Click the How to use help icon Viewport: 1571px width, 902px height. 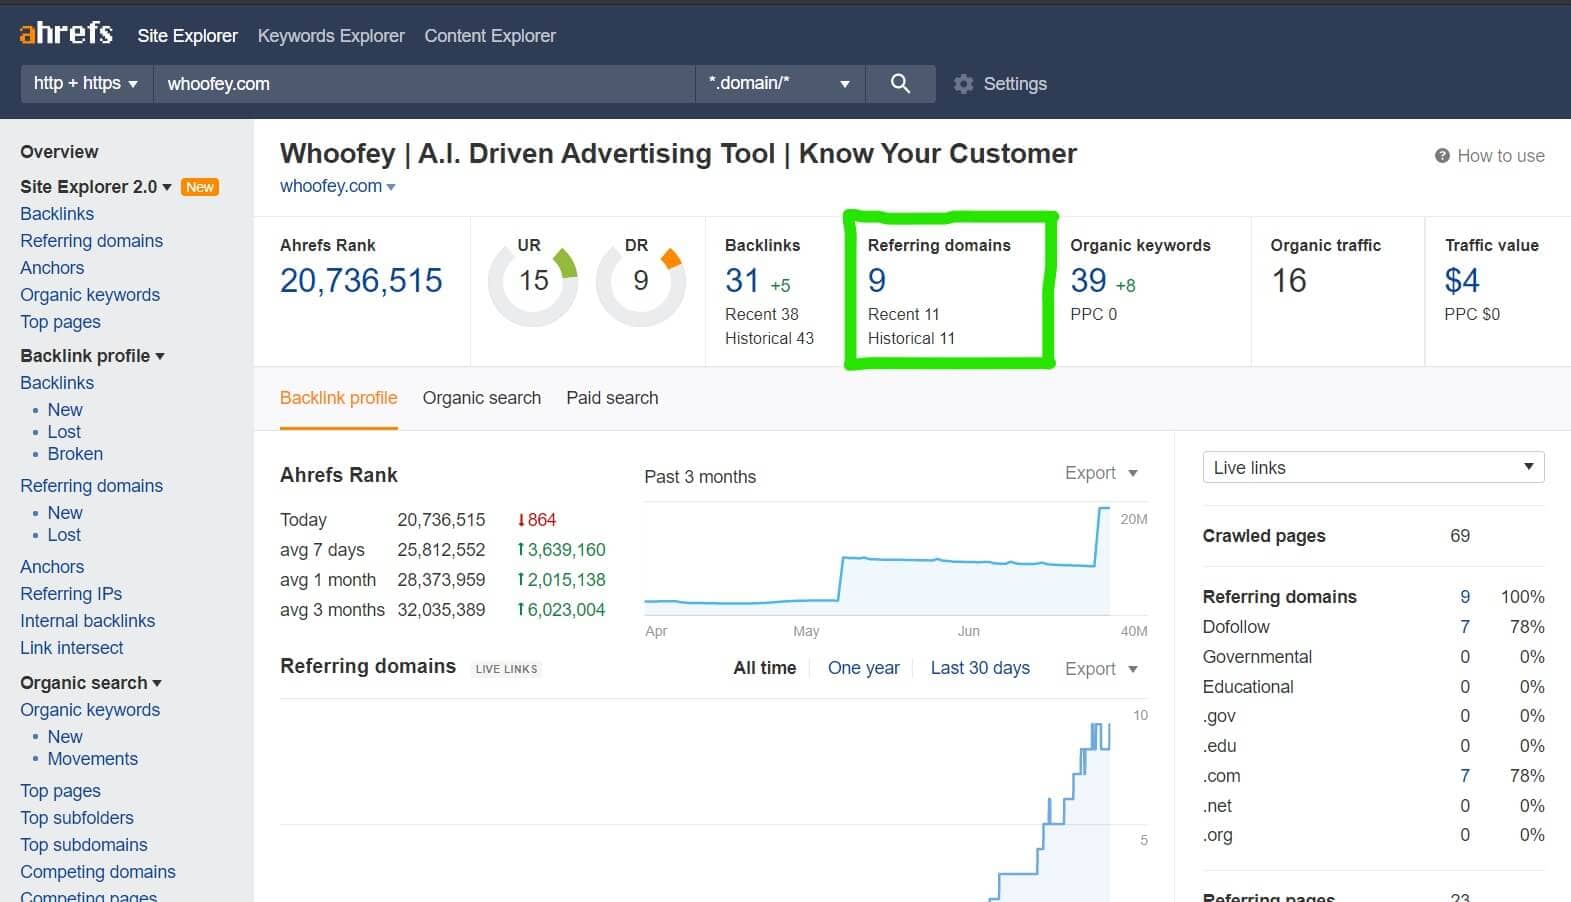click(1442, 156)
